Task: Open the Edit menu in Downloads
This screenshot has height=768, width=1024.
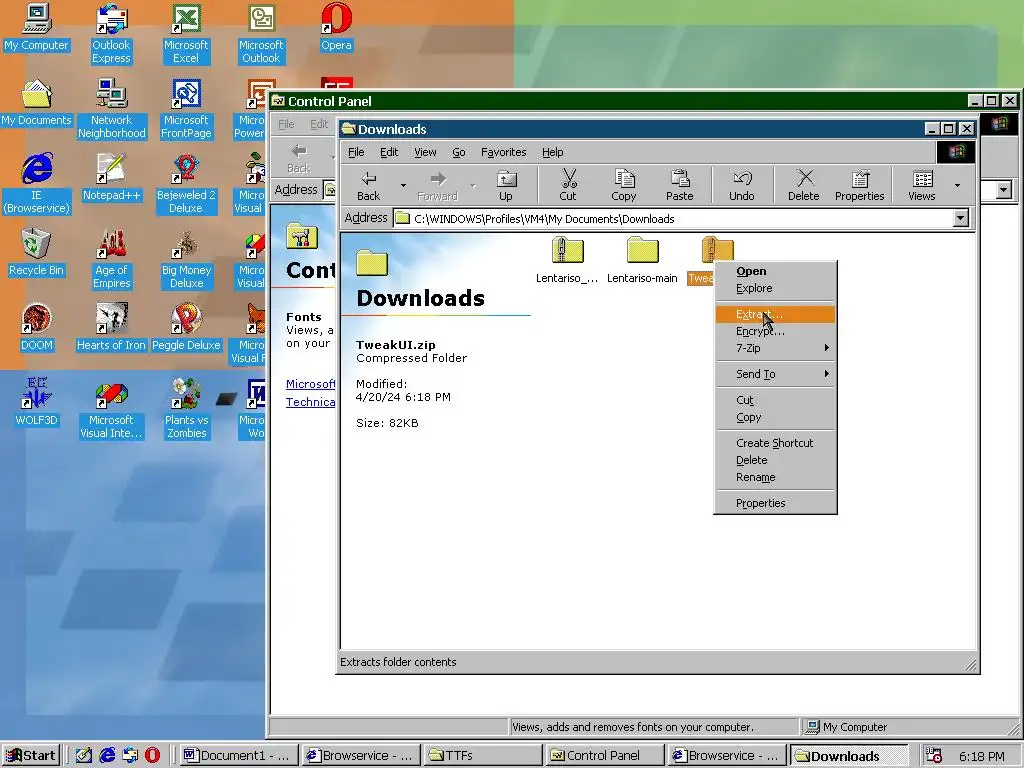Action: 389,152
